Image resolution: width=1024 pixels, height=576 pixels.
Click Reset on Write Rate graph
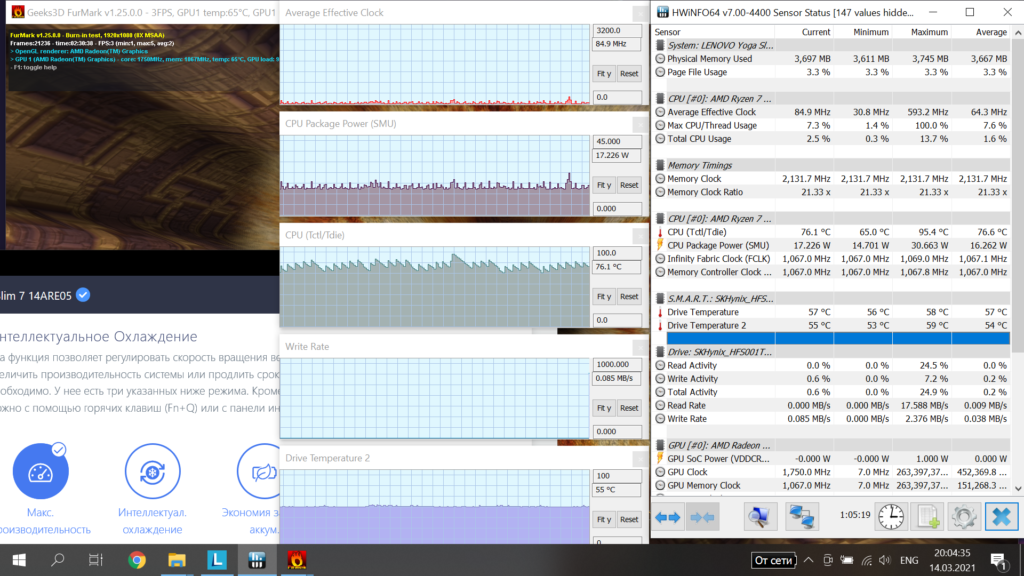(x=629, y=408)
